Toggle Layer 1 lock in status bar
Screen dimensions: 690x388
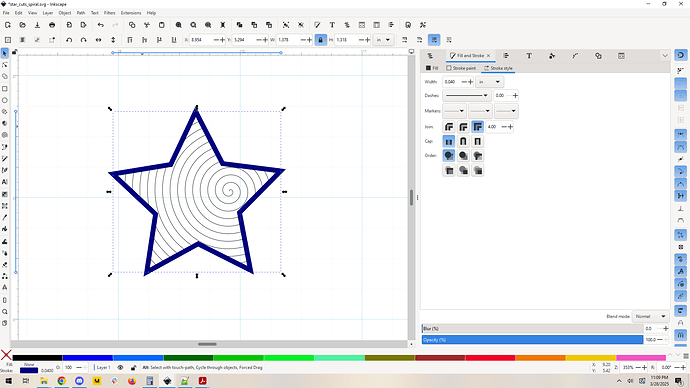click(133, 367)
